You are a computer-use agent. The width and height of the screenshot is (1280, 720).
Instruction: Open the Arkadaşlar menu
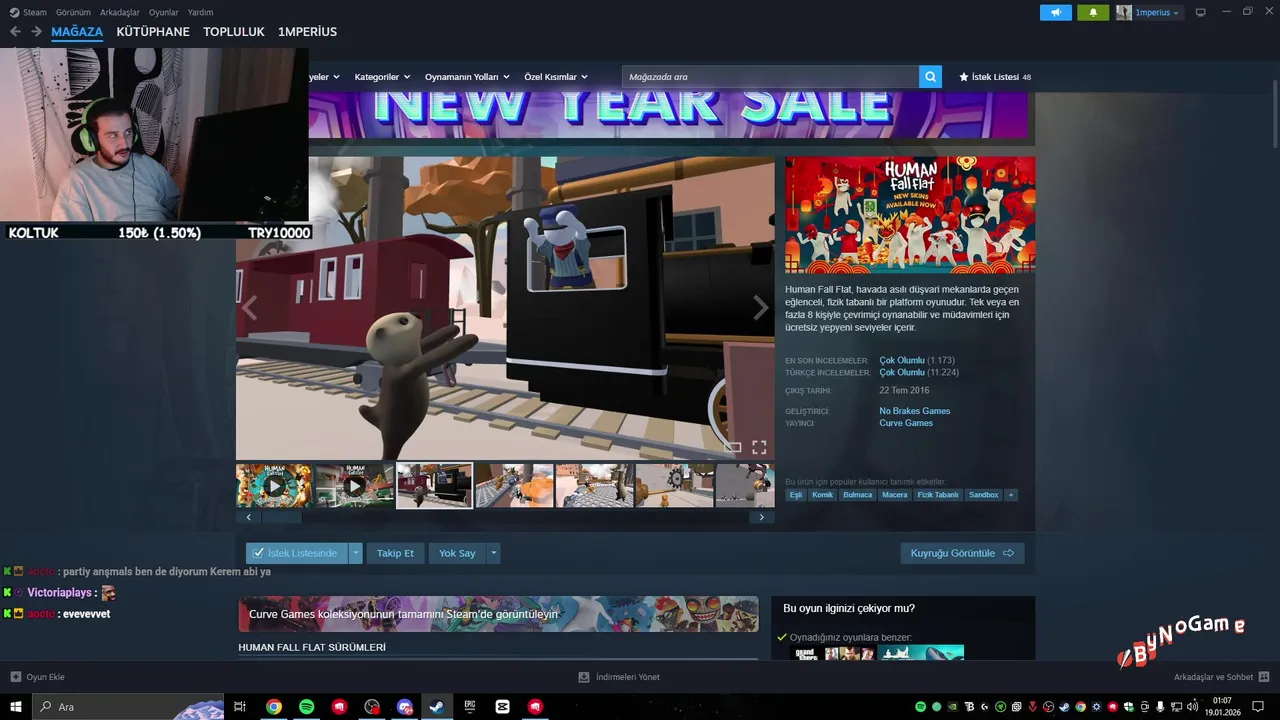click(120, 13)
